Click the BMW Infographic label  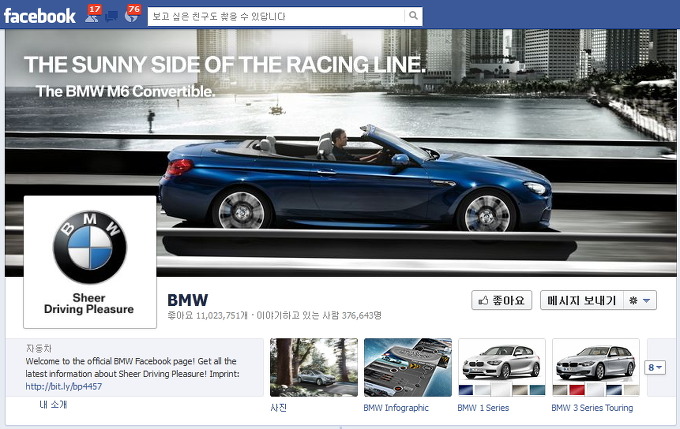coord(396,408)
